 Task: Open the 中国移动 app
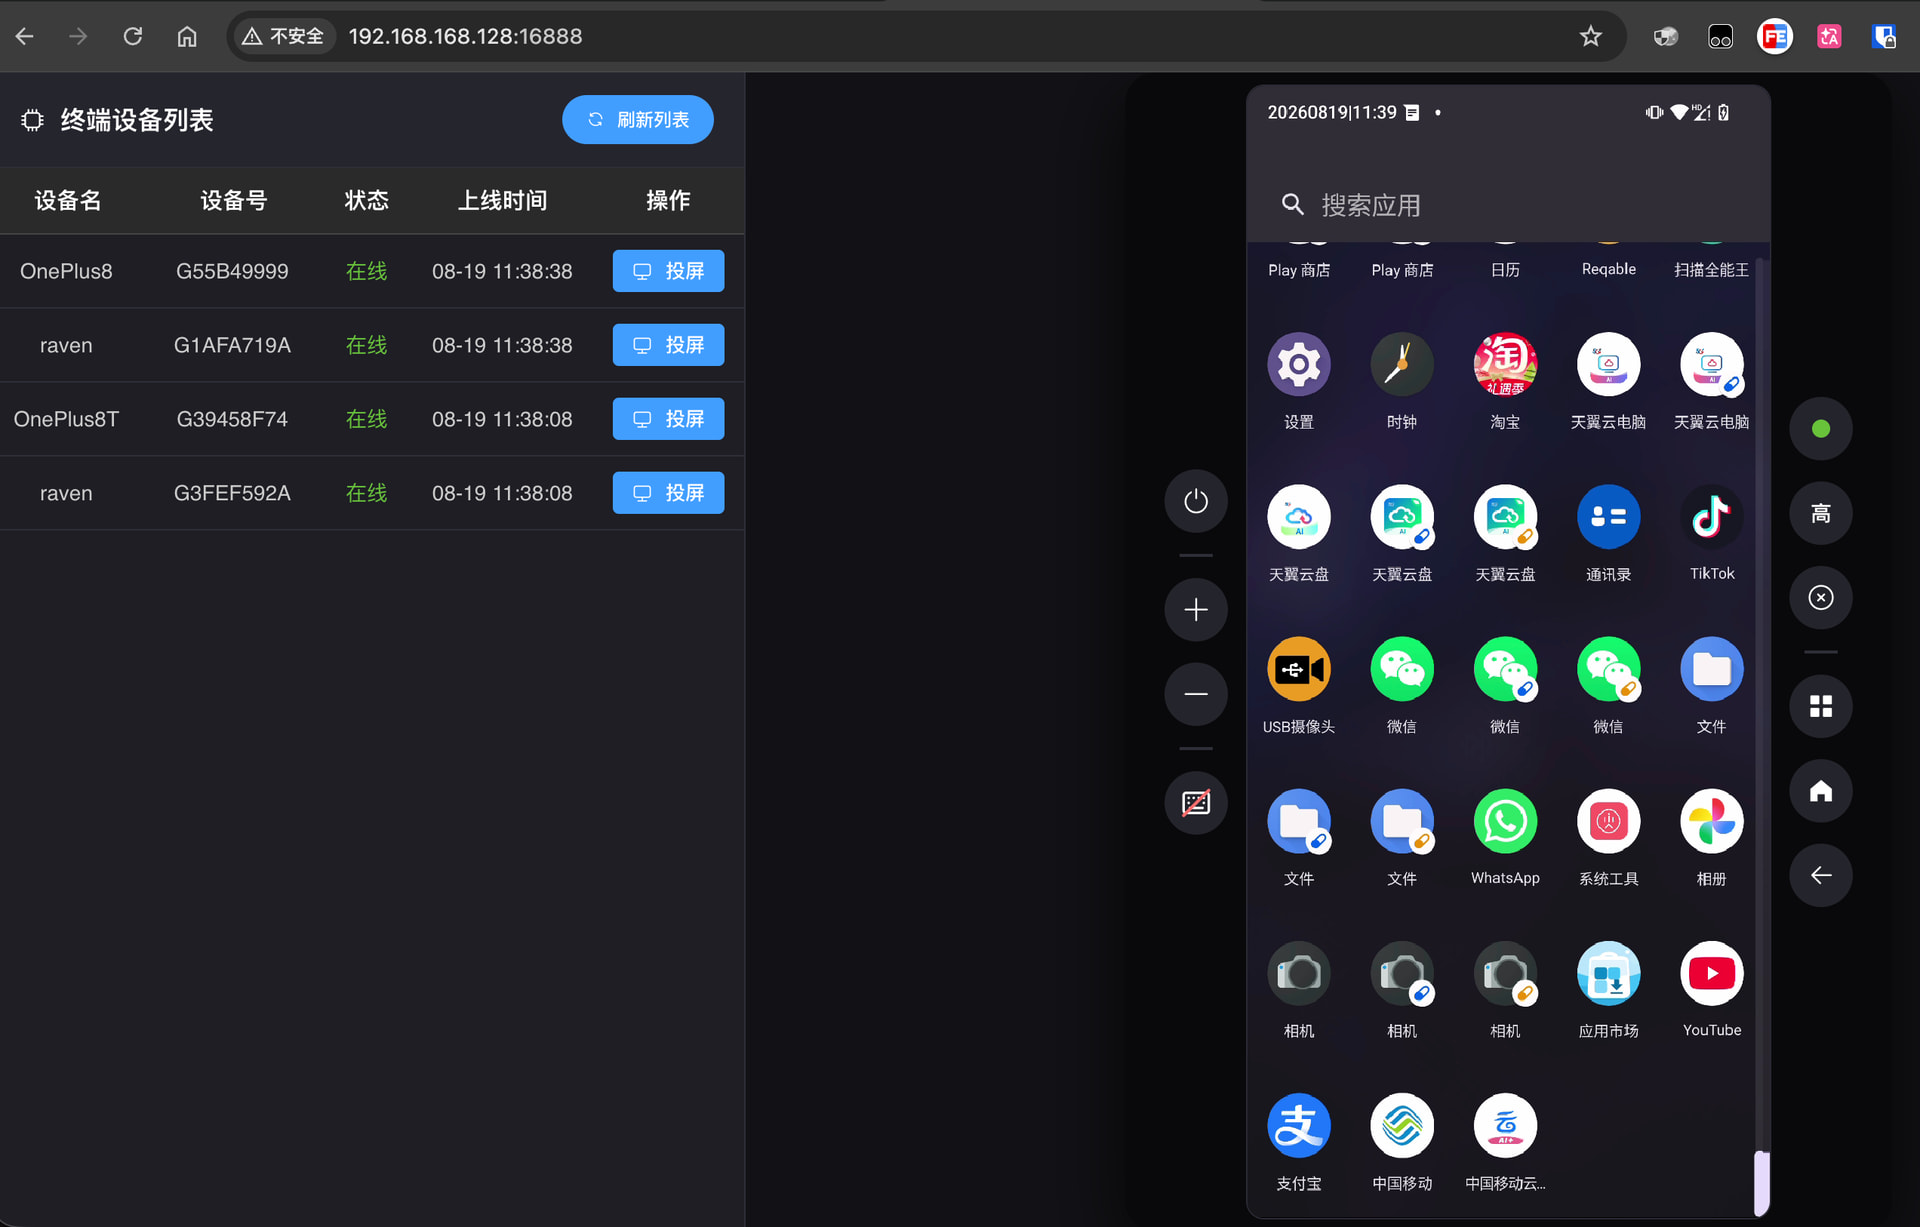coord(1402,1125)
